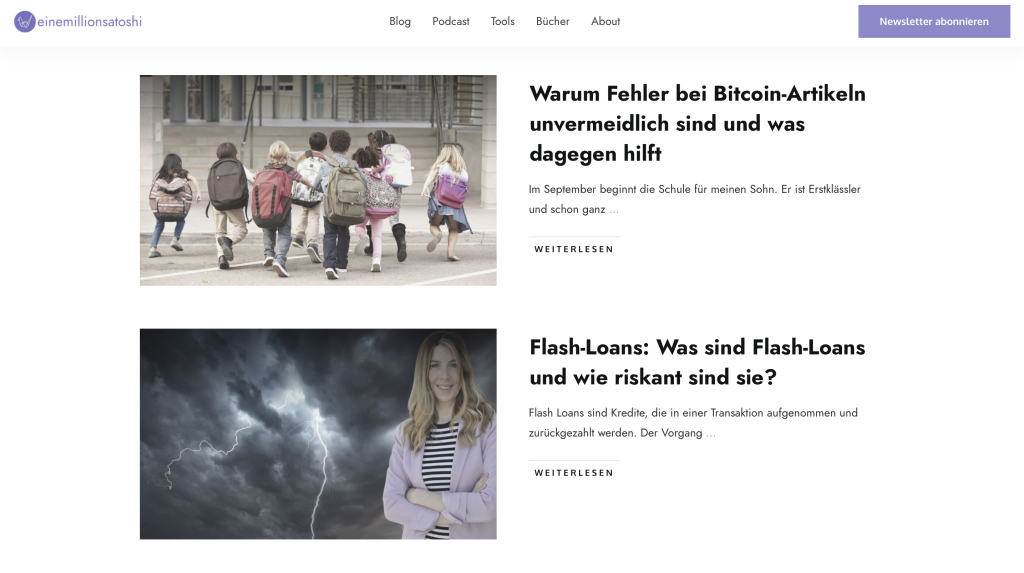Image resolution: width=1024 pixels, height=573 pixels.
Task: Open headline 'Flash-Loans: Was sind Flash-Loans'
Action: [x=697, y=362]
